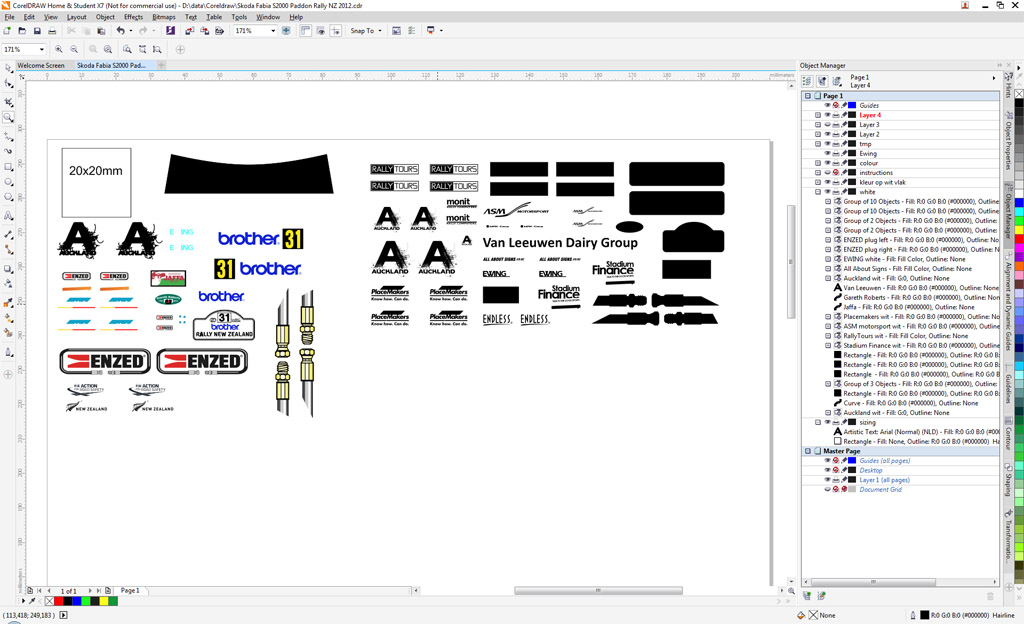Click the Zoom In magnifier icon
This screenshot has height=624, width=1024.
click(x=59, y=49)
